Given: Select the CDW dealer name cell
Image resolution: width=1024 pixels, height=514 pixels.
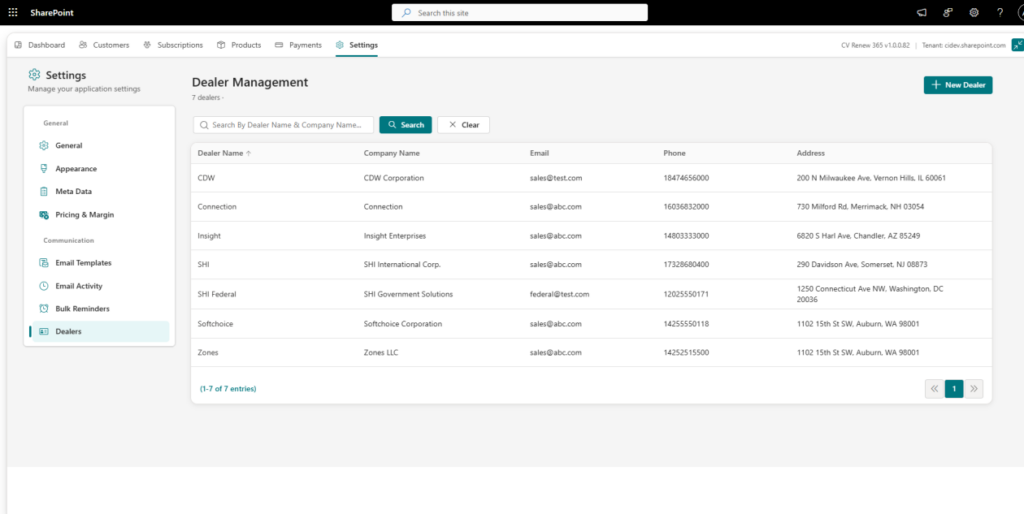Looking at the screenshot, I should point(205,178).
